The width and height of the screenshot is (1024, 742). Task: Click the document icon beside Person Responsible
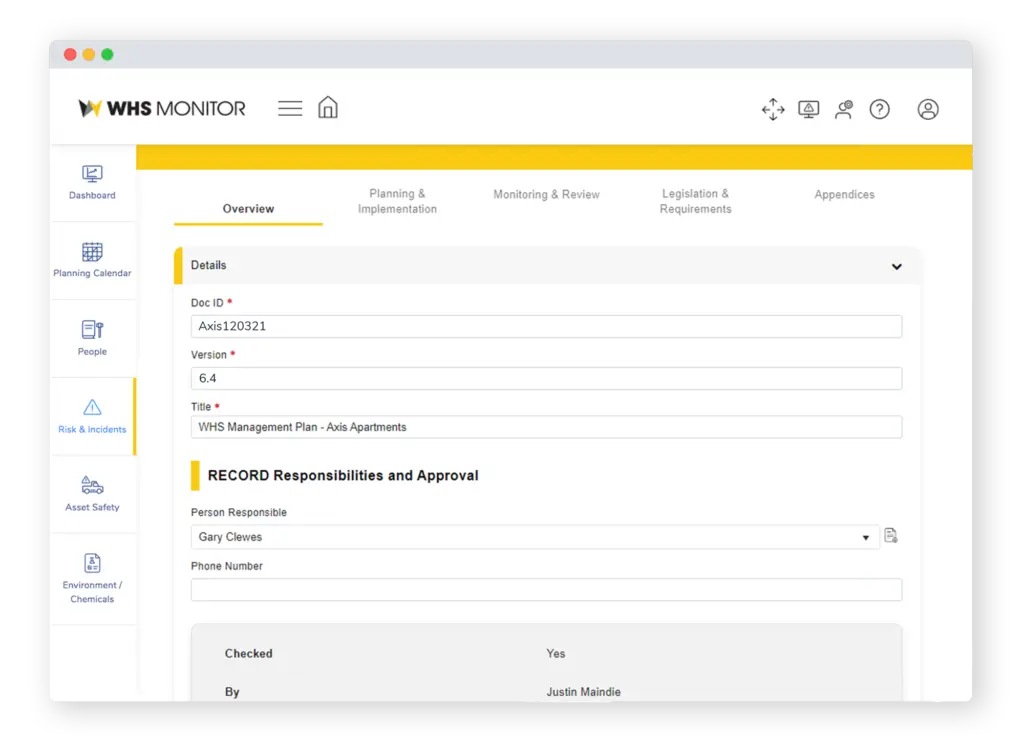coord(891,536)
